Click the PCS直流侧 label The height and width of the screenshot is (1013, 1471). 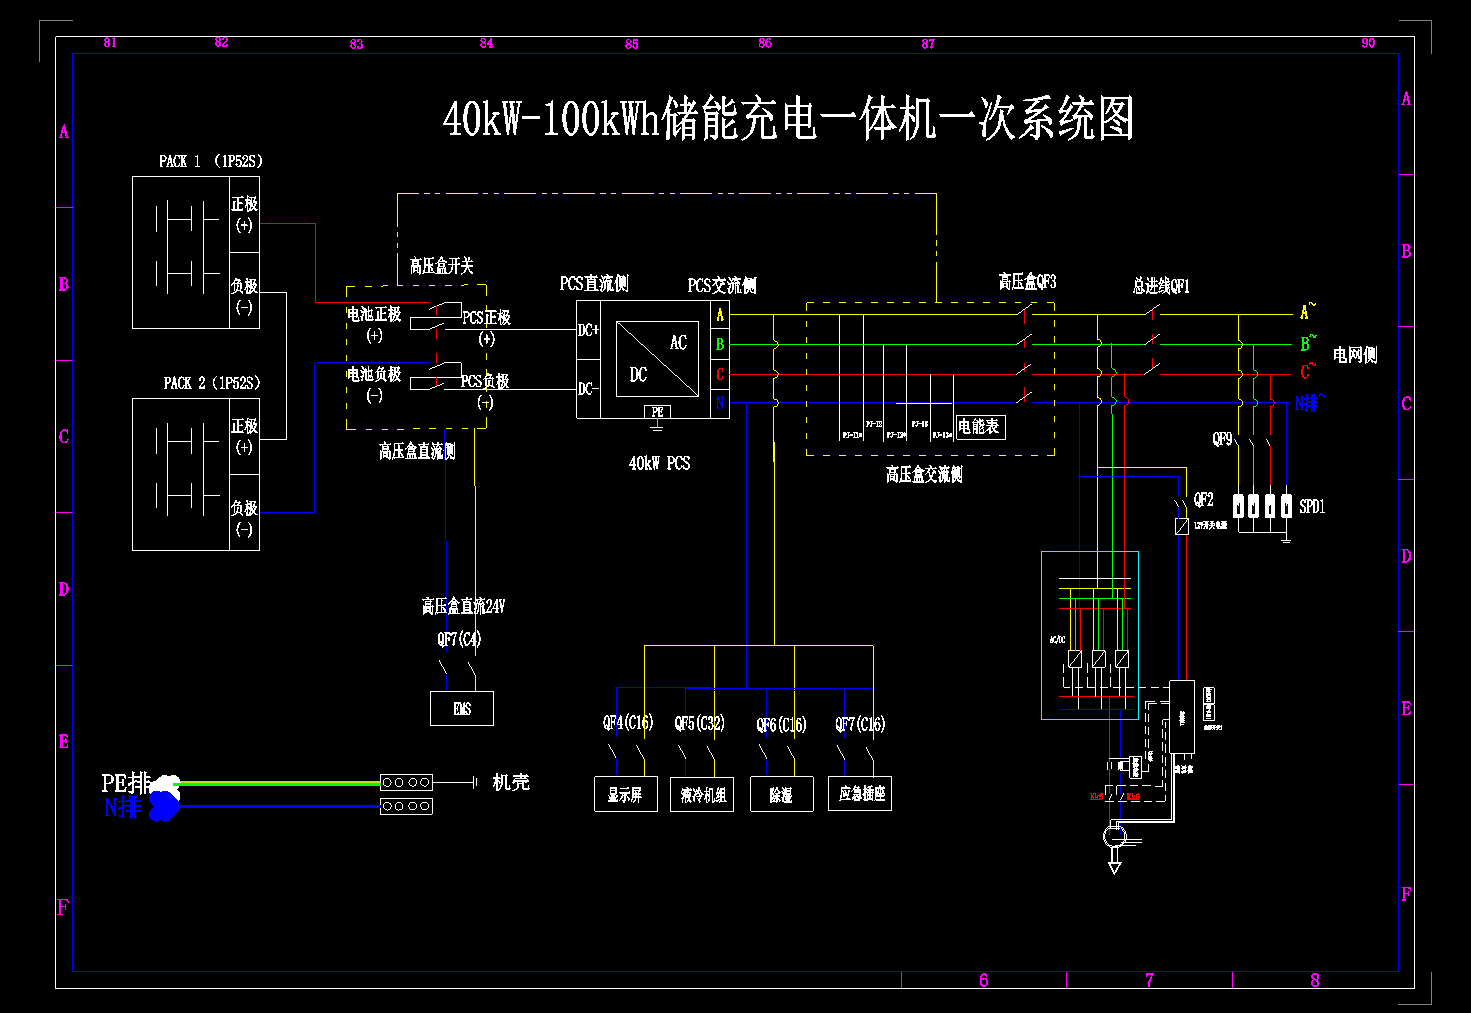coord(594,284)
